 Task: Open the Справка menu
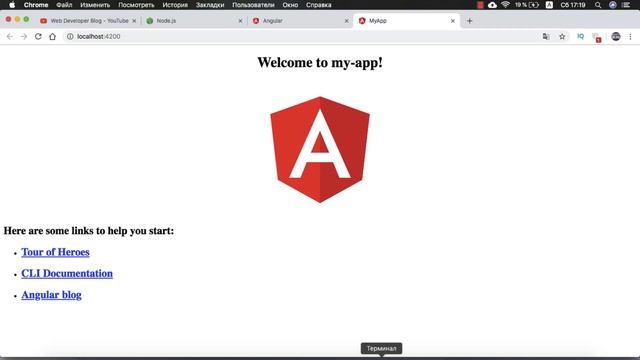(319, 5)
